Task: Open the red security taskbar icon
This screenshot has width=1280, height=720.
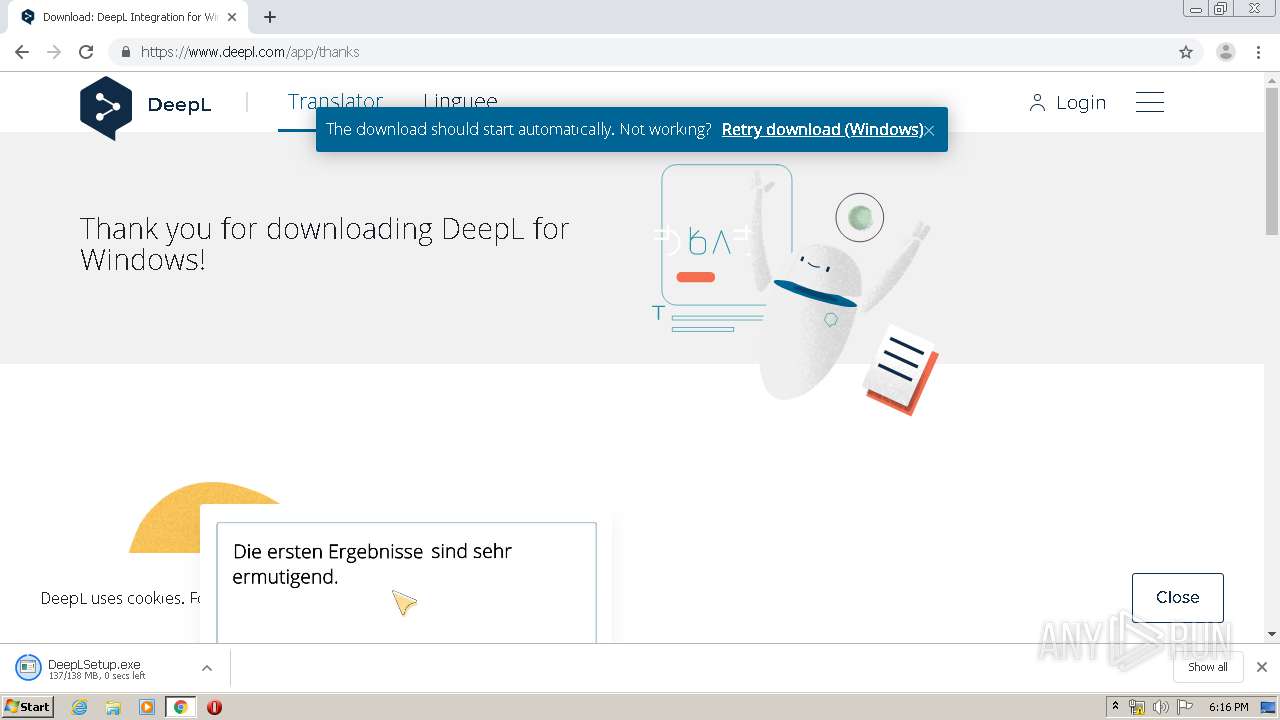Action: [x=214, y=707]
